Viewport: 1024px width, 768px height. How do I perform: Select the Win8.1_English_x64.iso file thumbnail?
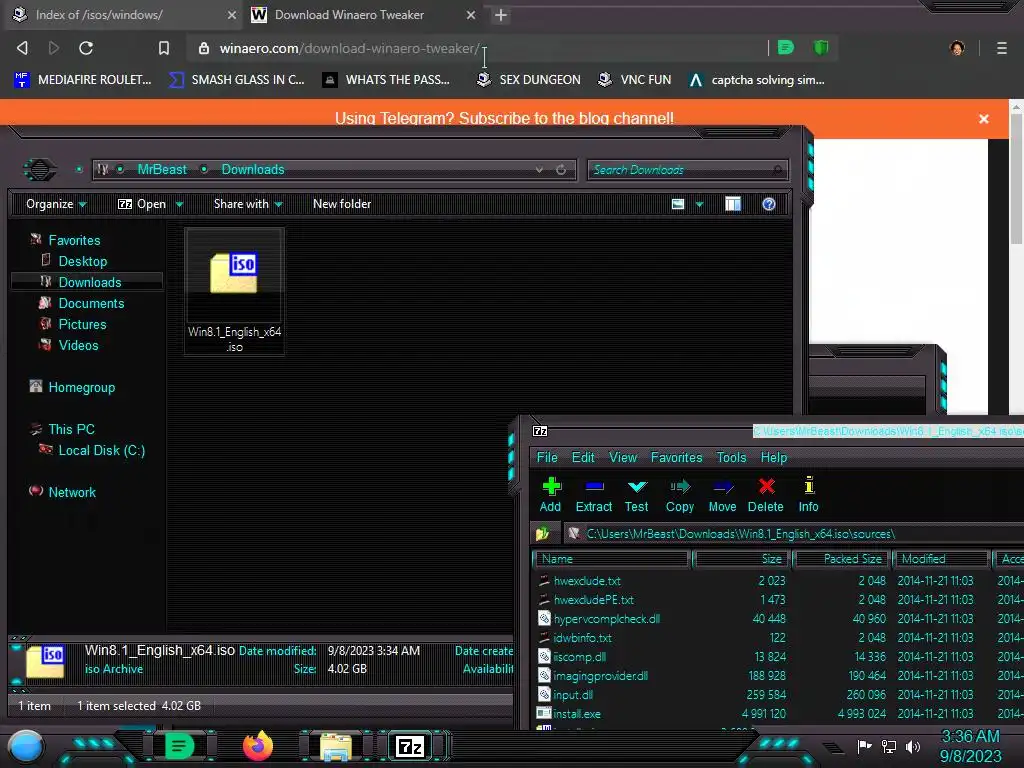(x=234, y=292)
